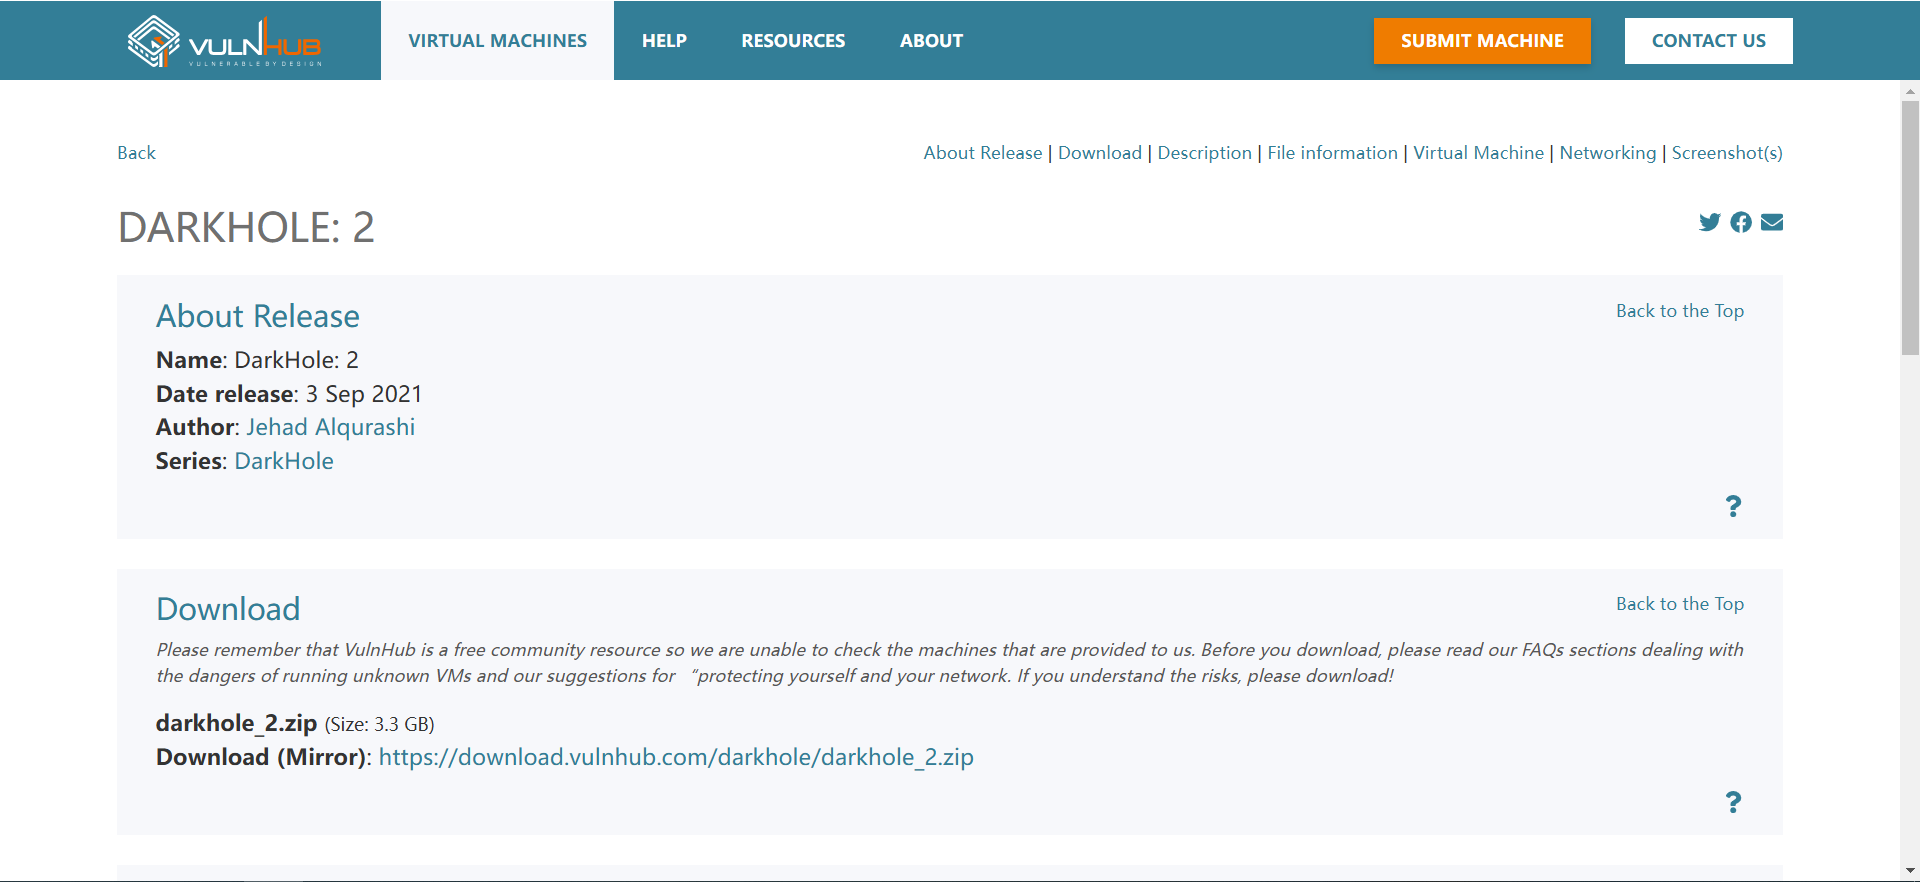
Task: Open the Resources menu item
Action: pyautogui.click(x=793, y=41)
